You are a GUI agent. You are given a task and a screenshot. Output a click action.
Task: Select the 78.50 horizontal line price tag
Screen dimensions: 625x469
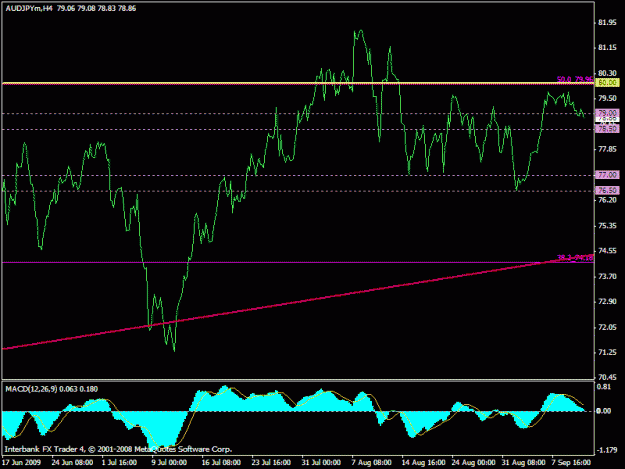(607, 129)
